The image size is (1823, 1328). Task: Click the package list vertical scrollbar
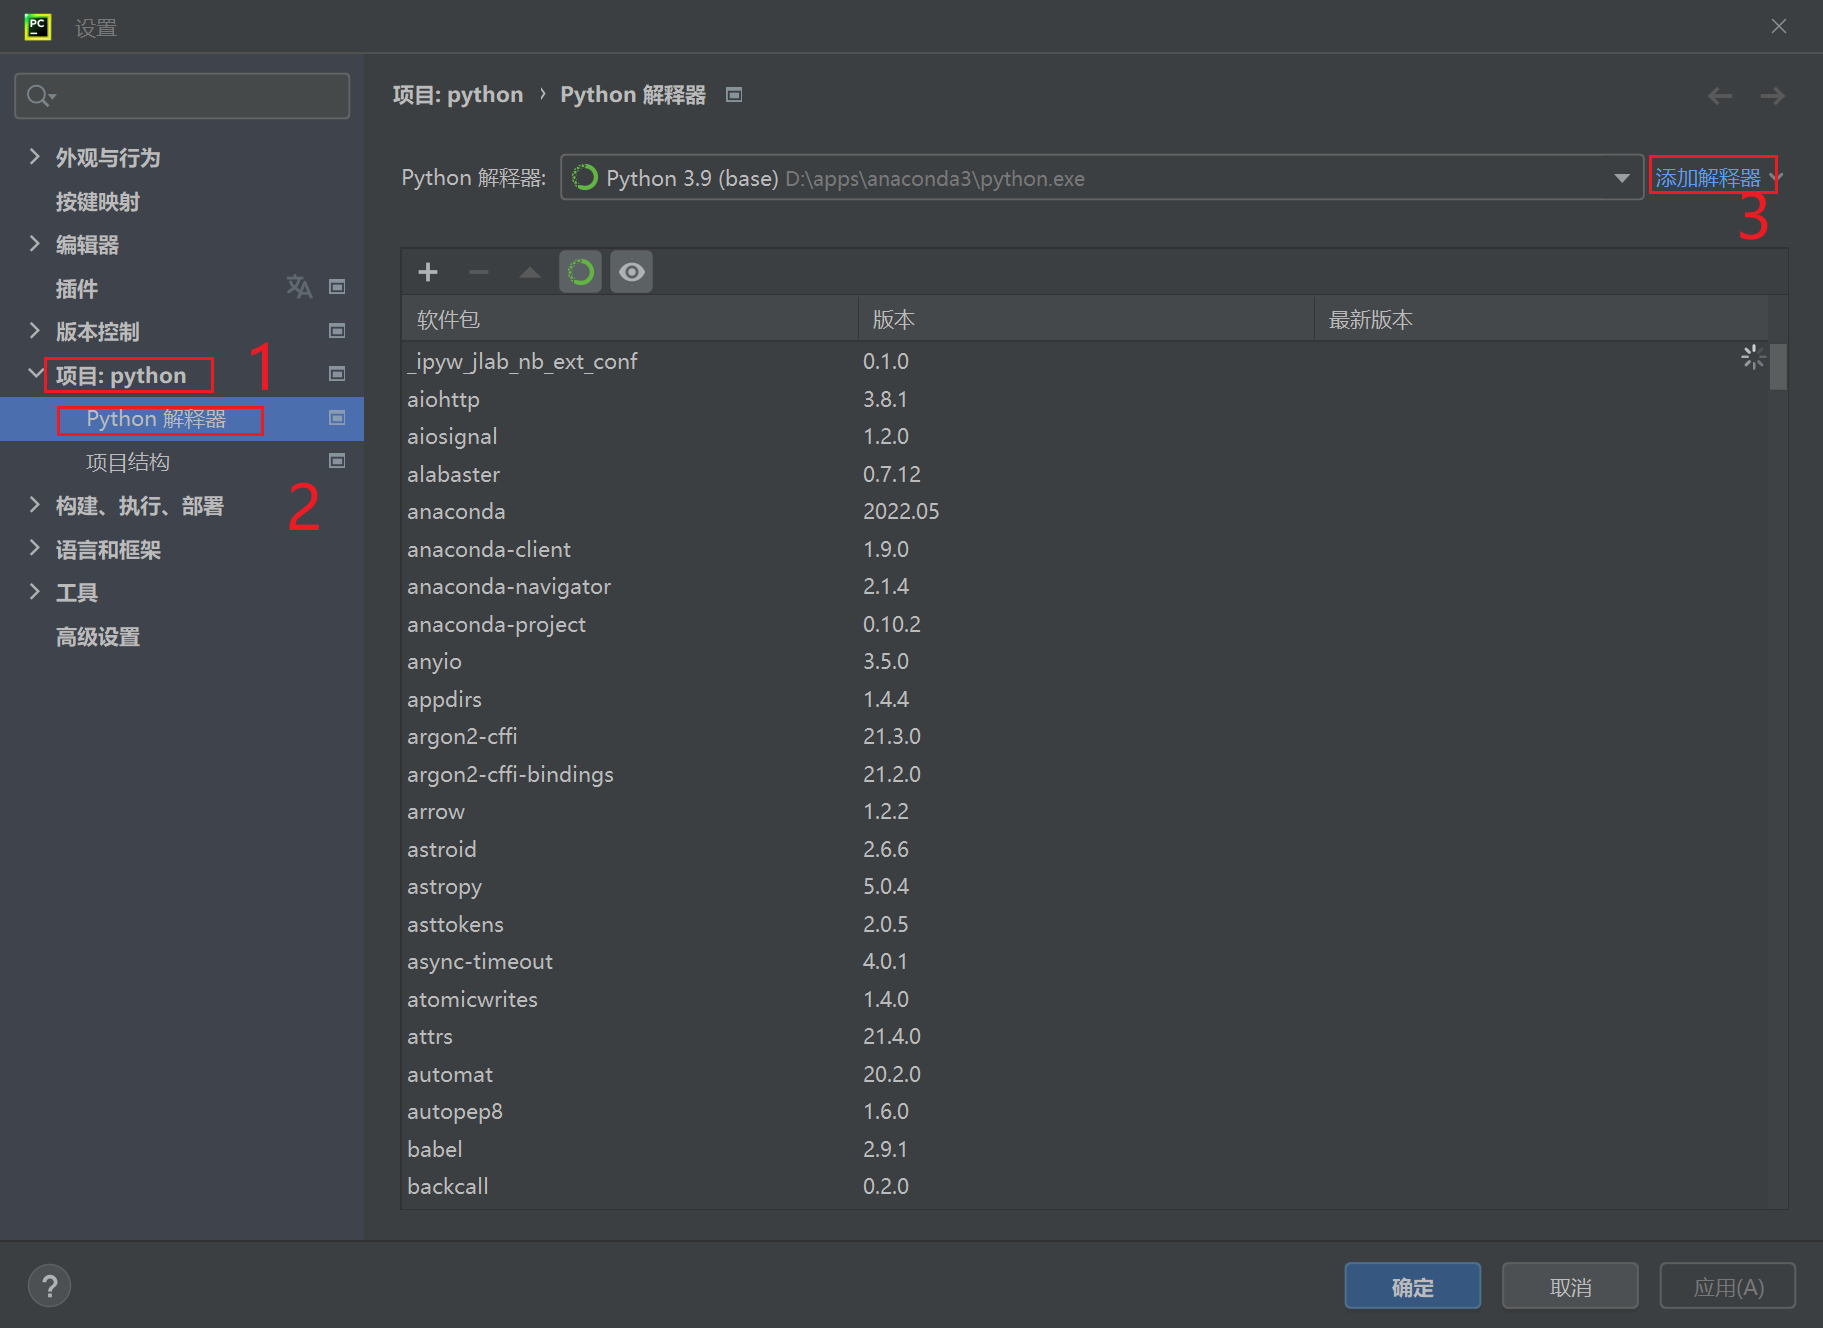click(1778, 368)
